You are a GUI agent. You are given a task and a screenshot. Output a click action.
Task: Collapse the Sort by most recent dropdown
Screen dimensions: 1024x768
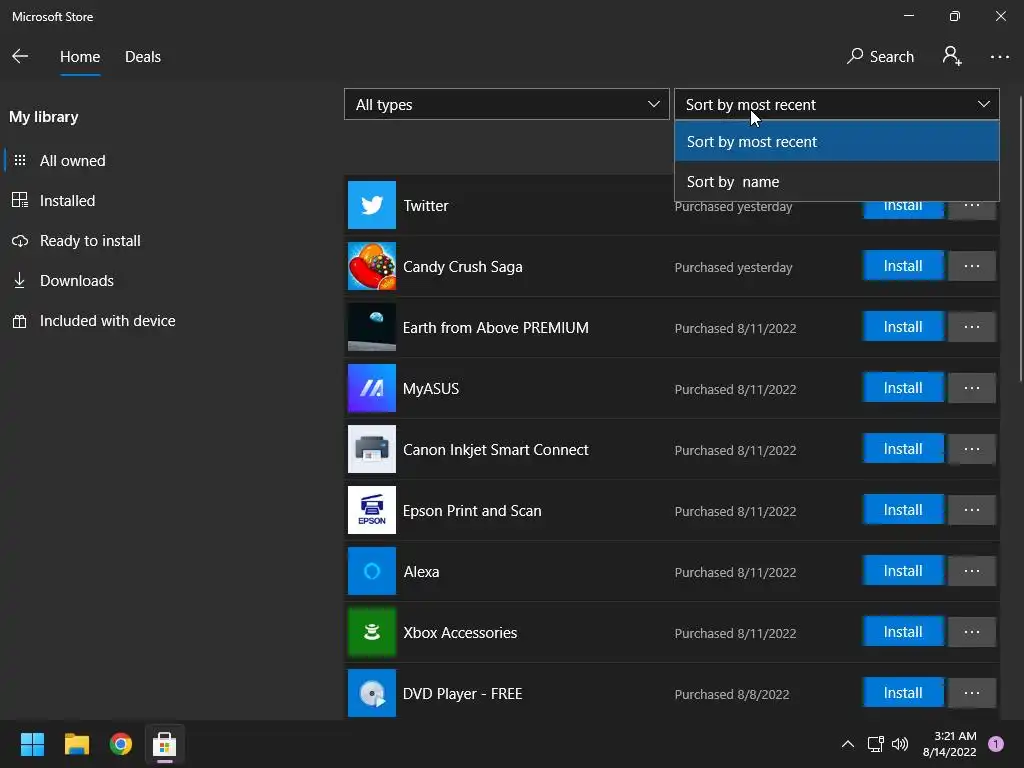click(x=837, y=104)
